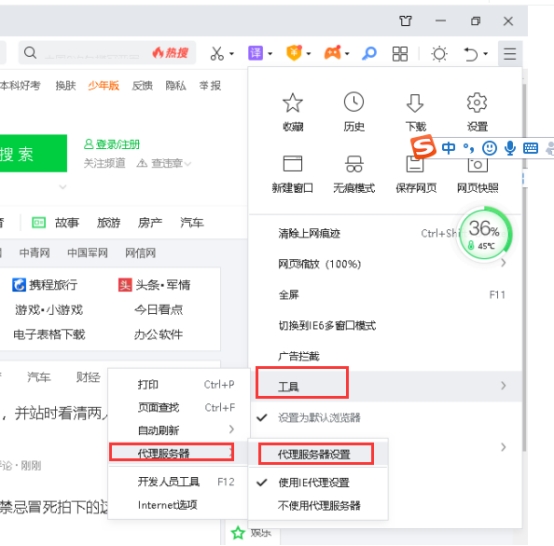Select 切换到IE6多窗口模式 menu item
The height and width of the screenshot is (546, 554).
(x=385, y=325)
